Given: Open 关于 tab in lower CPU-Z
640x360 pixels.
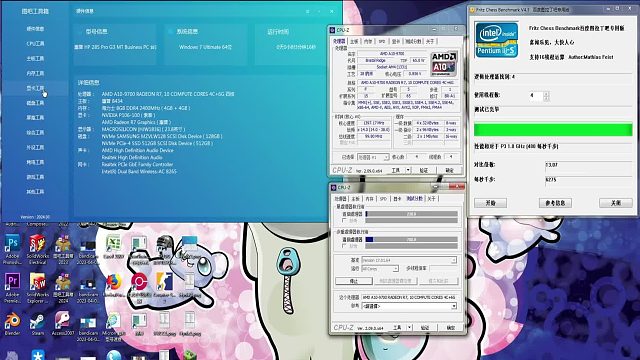Looking at the screenshot, I should pyautogui.click(x=431, y=199).
